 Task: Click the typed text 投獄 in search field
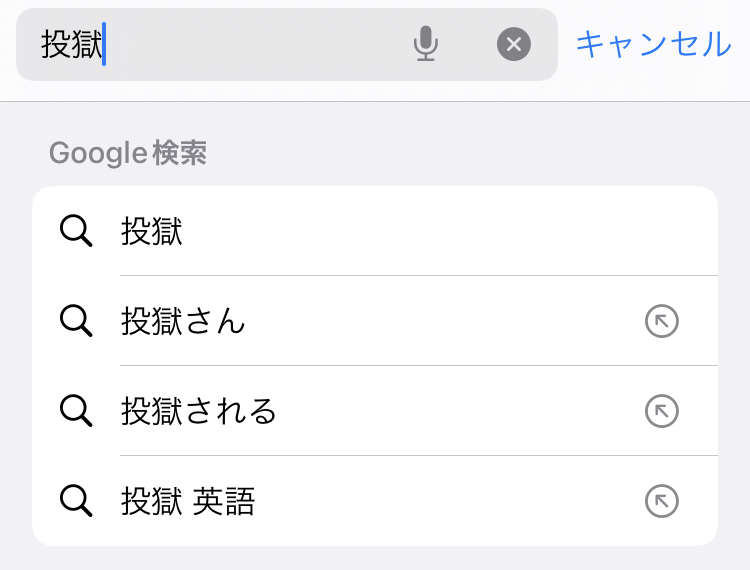pyautogui.click(x=72, y=44)
